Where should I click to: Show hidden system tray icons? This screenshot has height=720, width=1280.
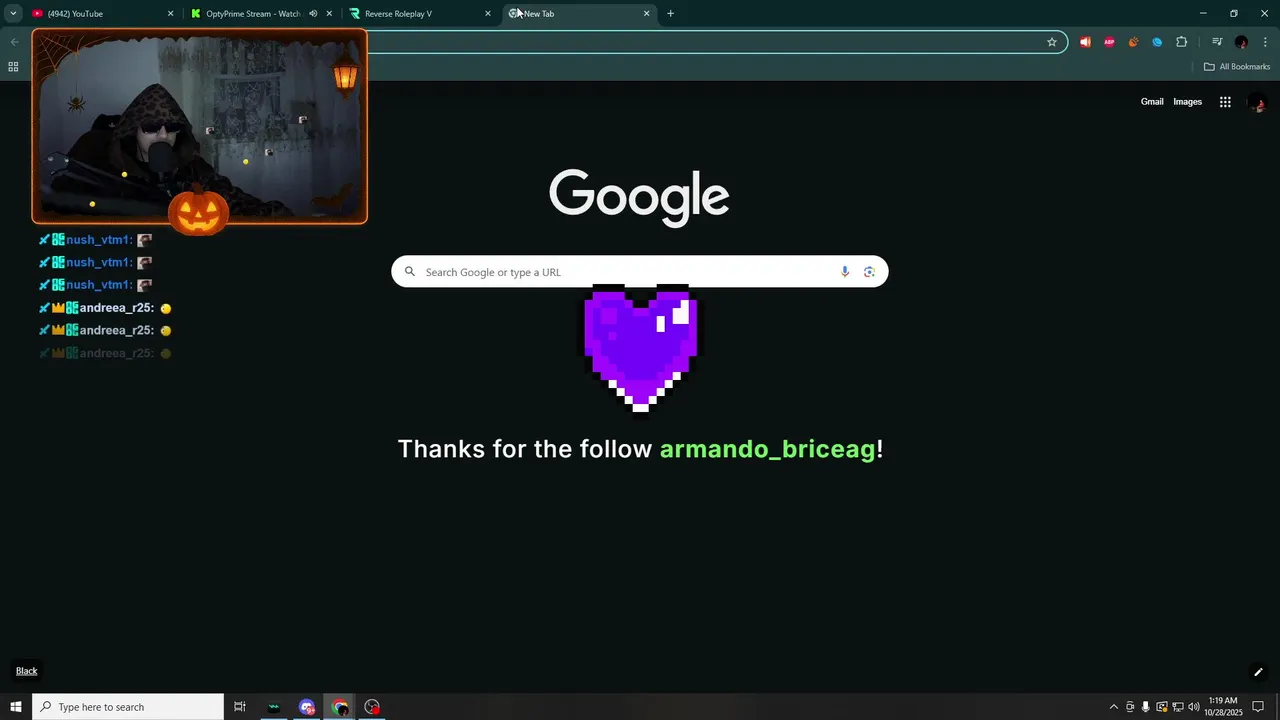1114,707
